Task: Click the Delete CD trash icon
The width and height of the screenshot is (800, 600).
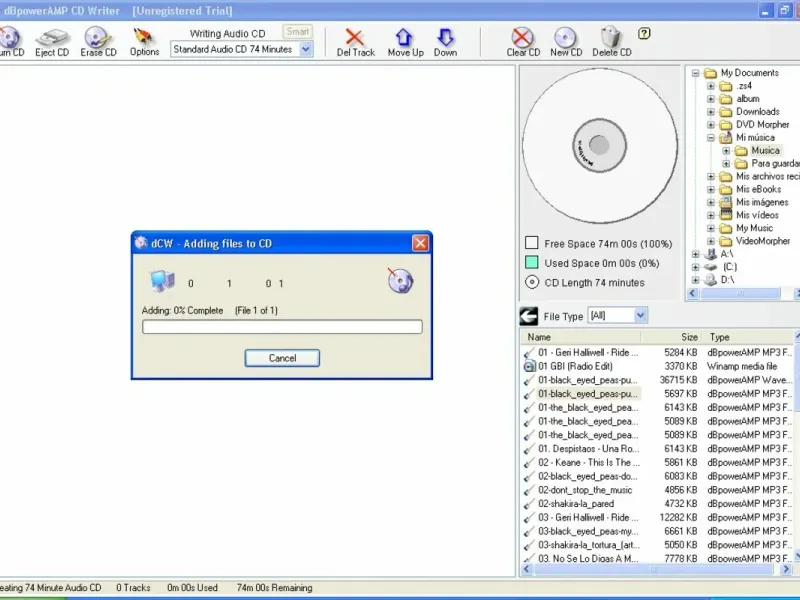Action: [x=611, y=37]
